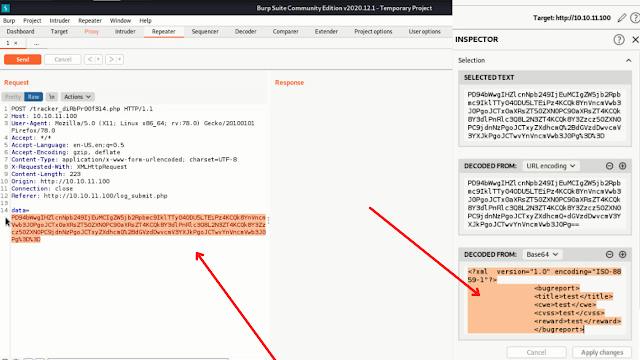Switch to the Decoder tab
The width and height of the screenshot is (640, 360).
[x=246, y=31]
